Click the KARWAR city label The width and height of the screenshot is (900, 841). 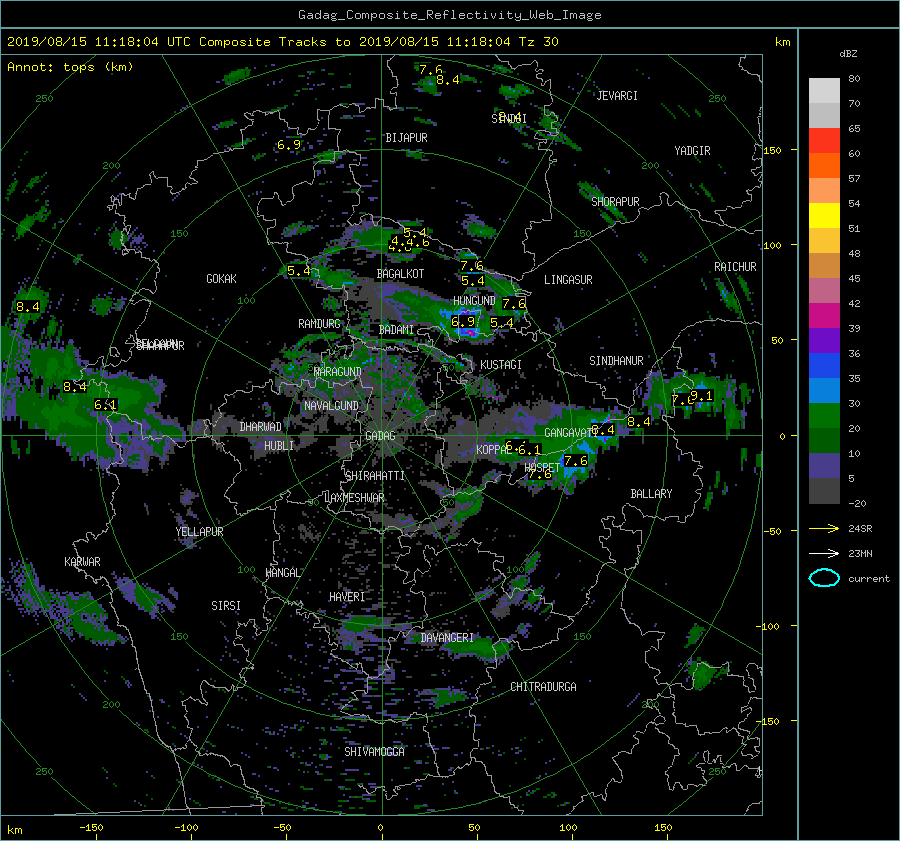82,562
